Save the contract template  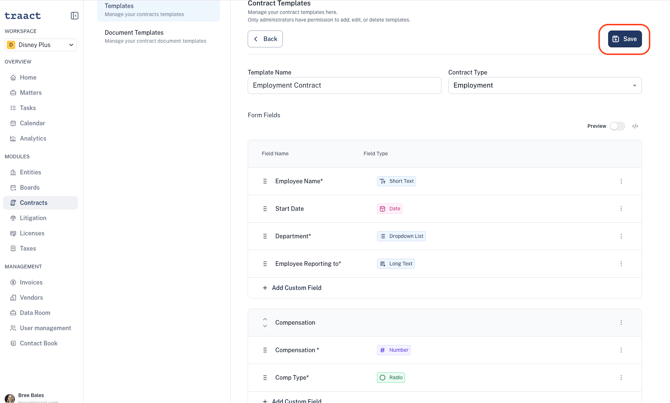coord(625,39)
